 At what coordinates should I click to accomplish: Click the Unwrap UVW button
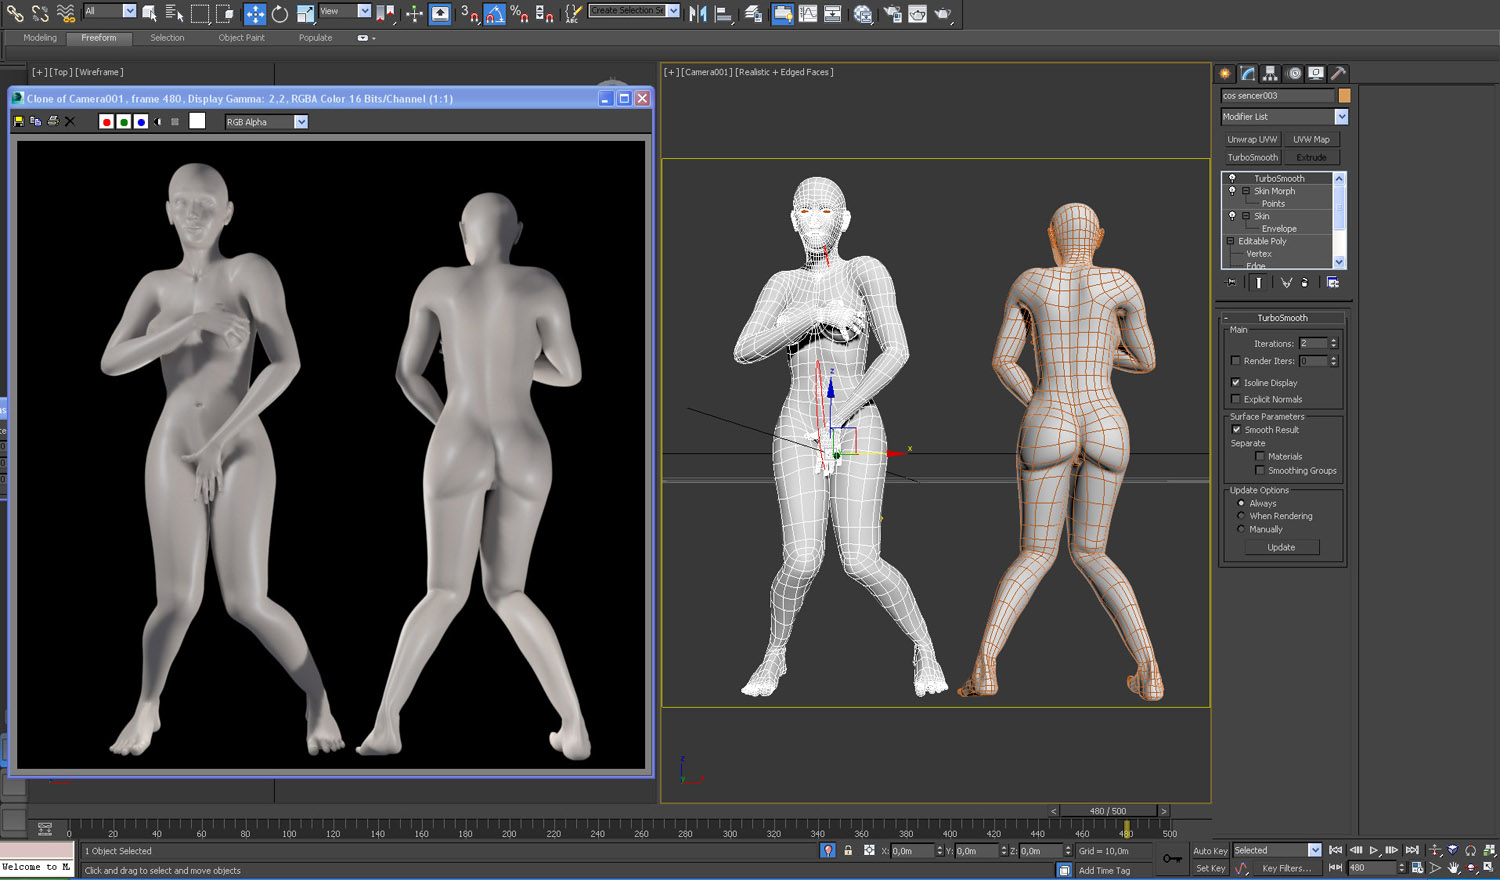[x=1252, y=140]
